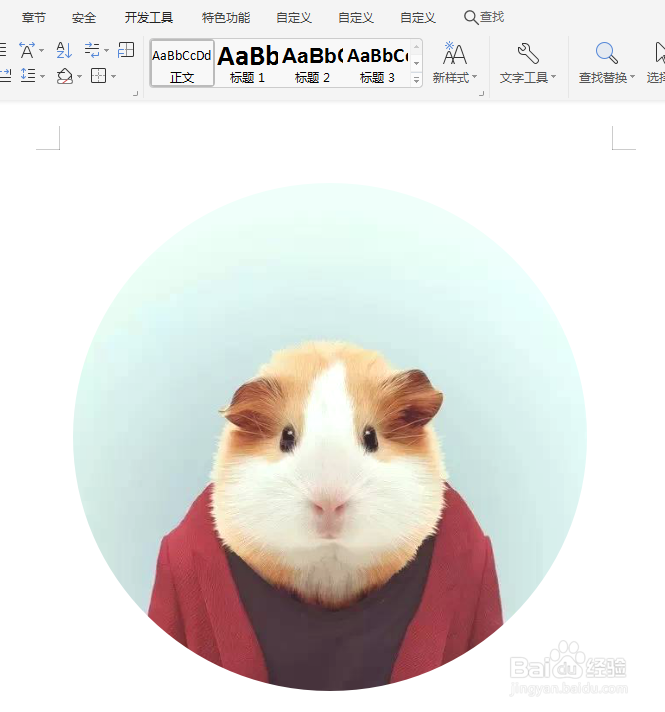Expand the line spacing dropdown arrow
The height and width of the screenshot is (712, 665).
pos(42,76)
